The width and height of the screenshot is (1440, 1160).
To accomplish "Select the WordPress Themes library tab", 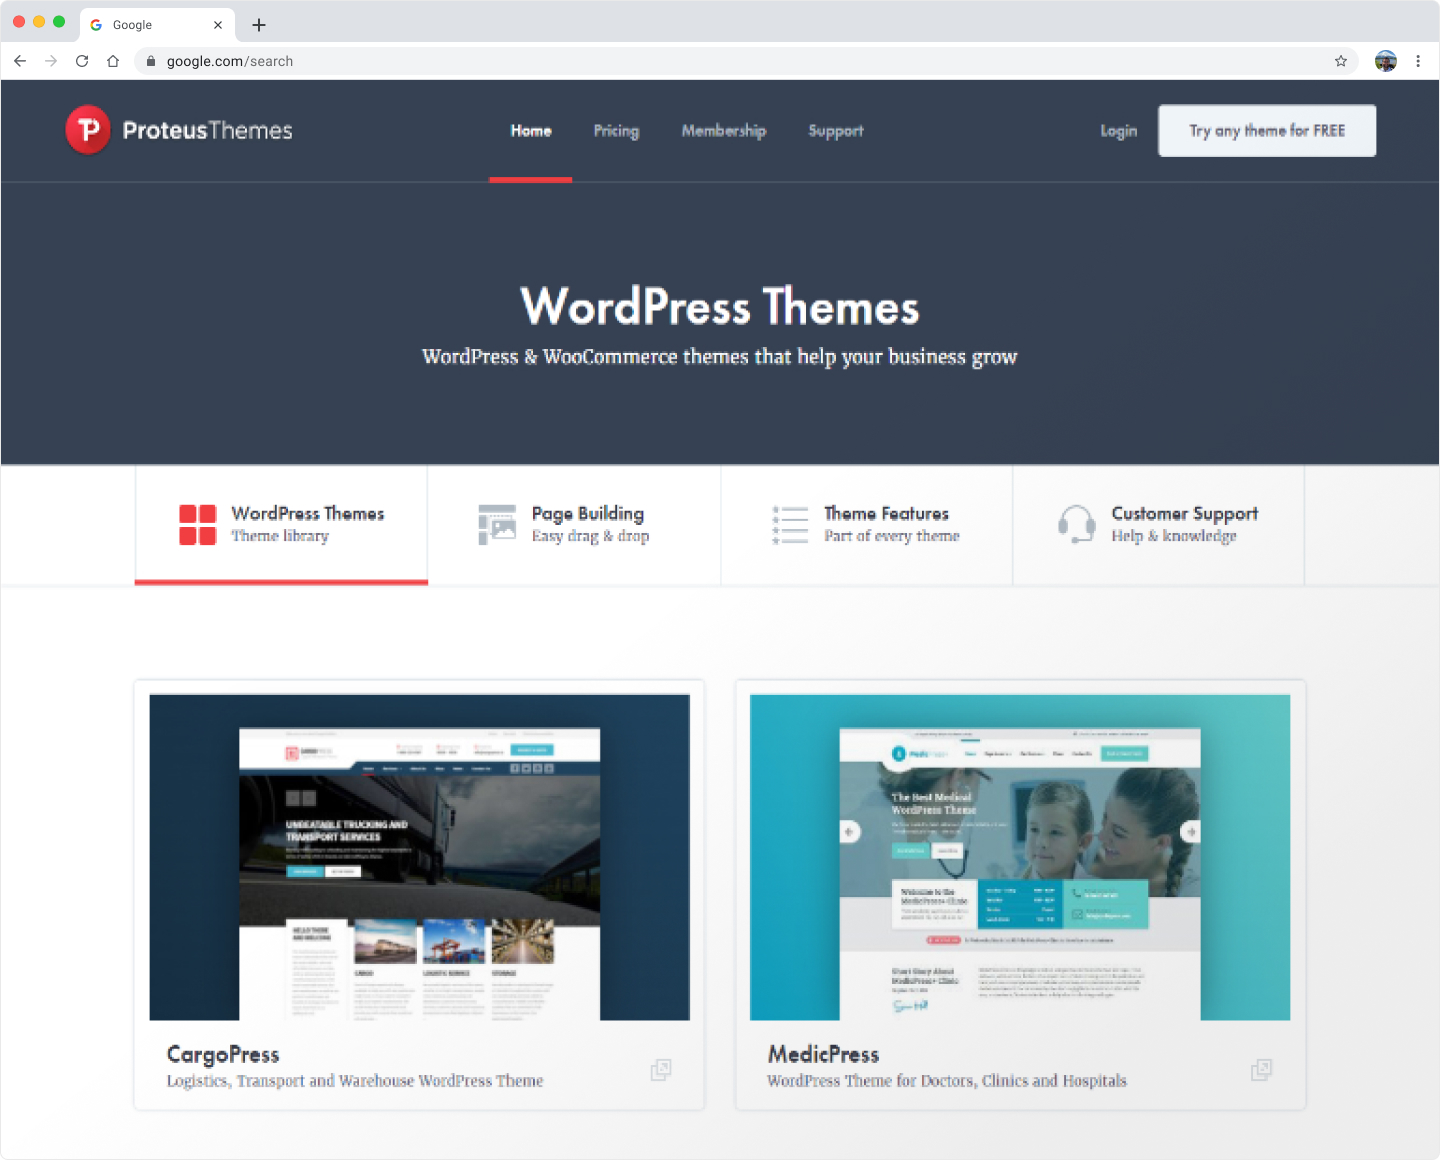I will click(281, 525).
